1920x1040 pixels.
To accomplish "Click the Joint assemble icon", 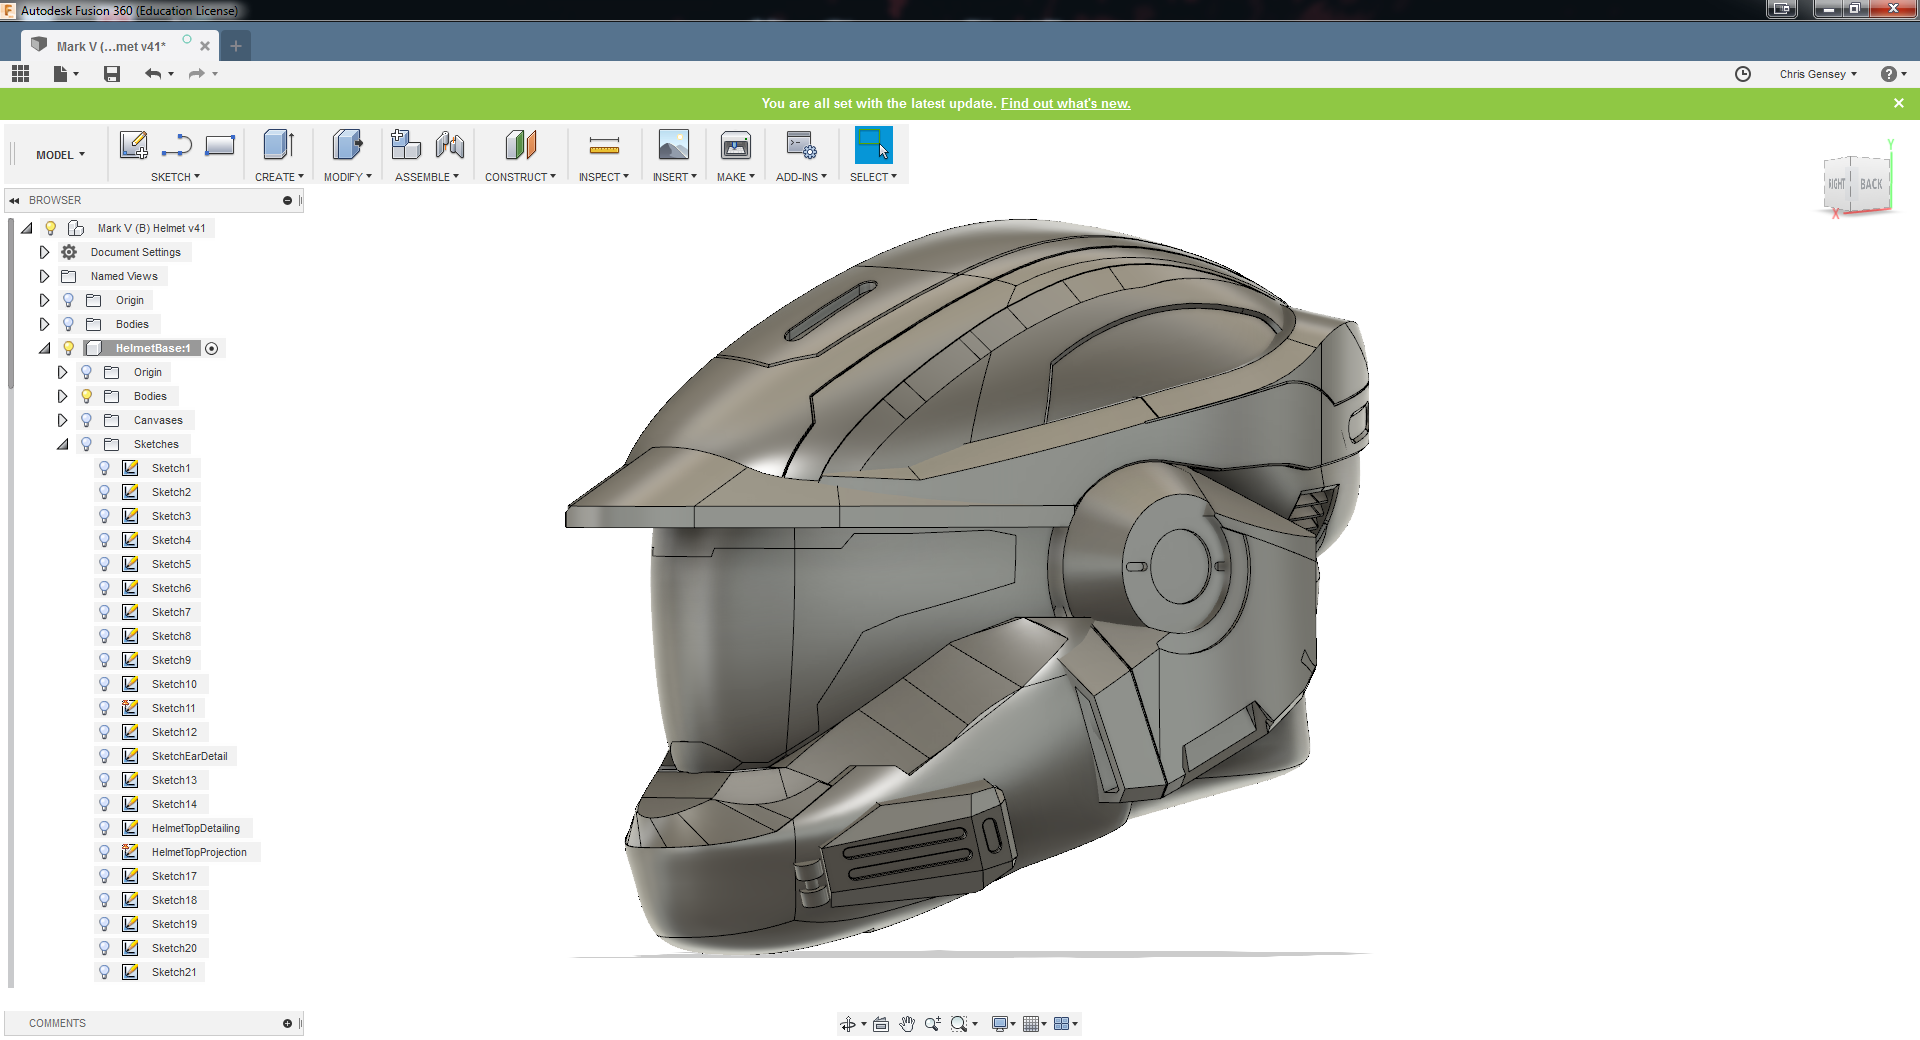I will tap(450, 146).
